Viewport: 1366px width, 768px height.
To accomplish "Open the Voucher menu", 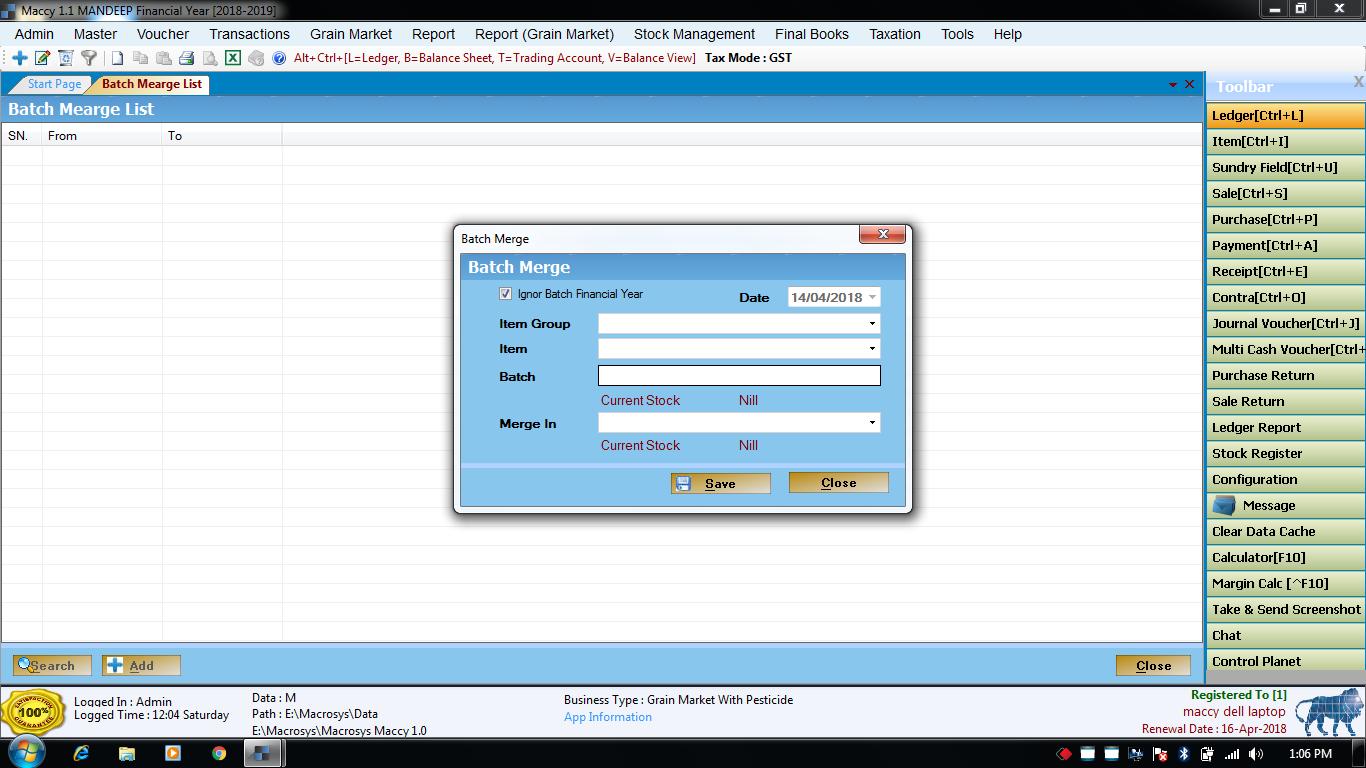I will 163,34.
